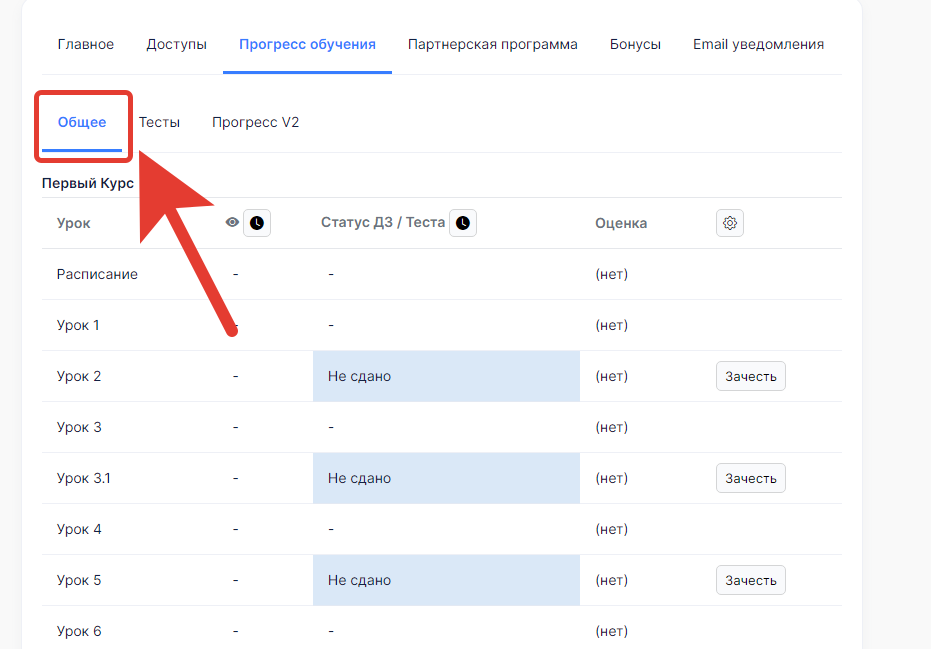Select the Расписание row label
The width and height of the screenshot is (931, 649).
(x=97, y=274)
